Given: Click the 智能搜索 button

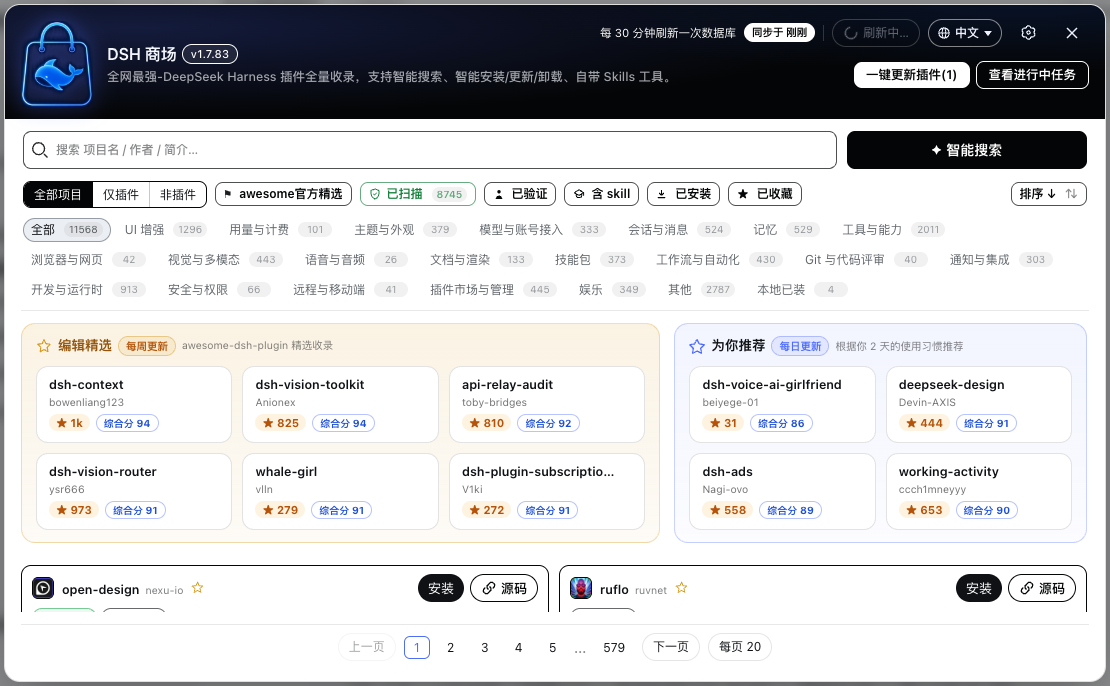Looking at the screenshot, I should (966, 150).
